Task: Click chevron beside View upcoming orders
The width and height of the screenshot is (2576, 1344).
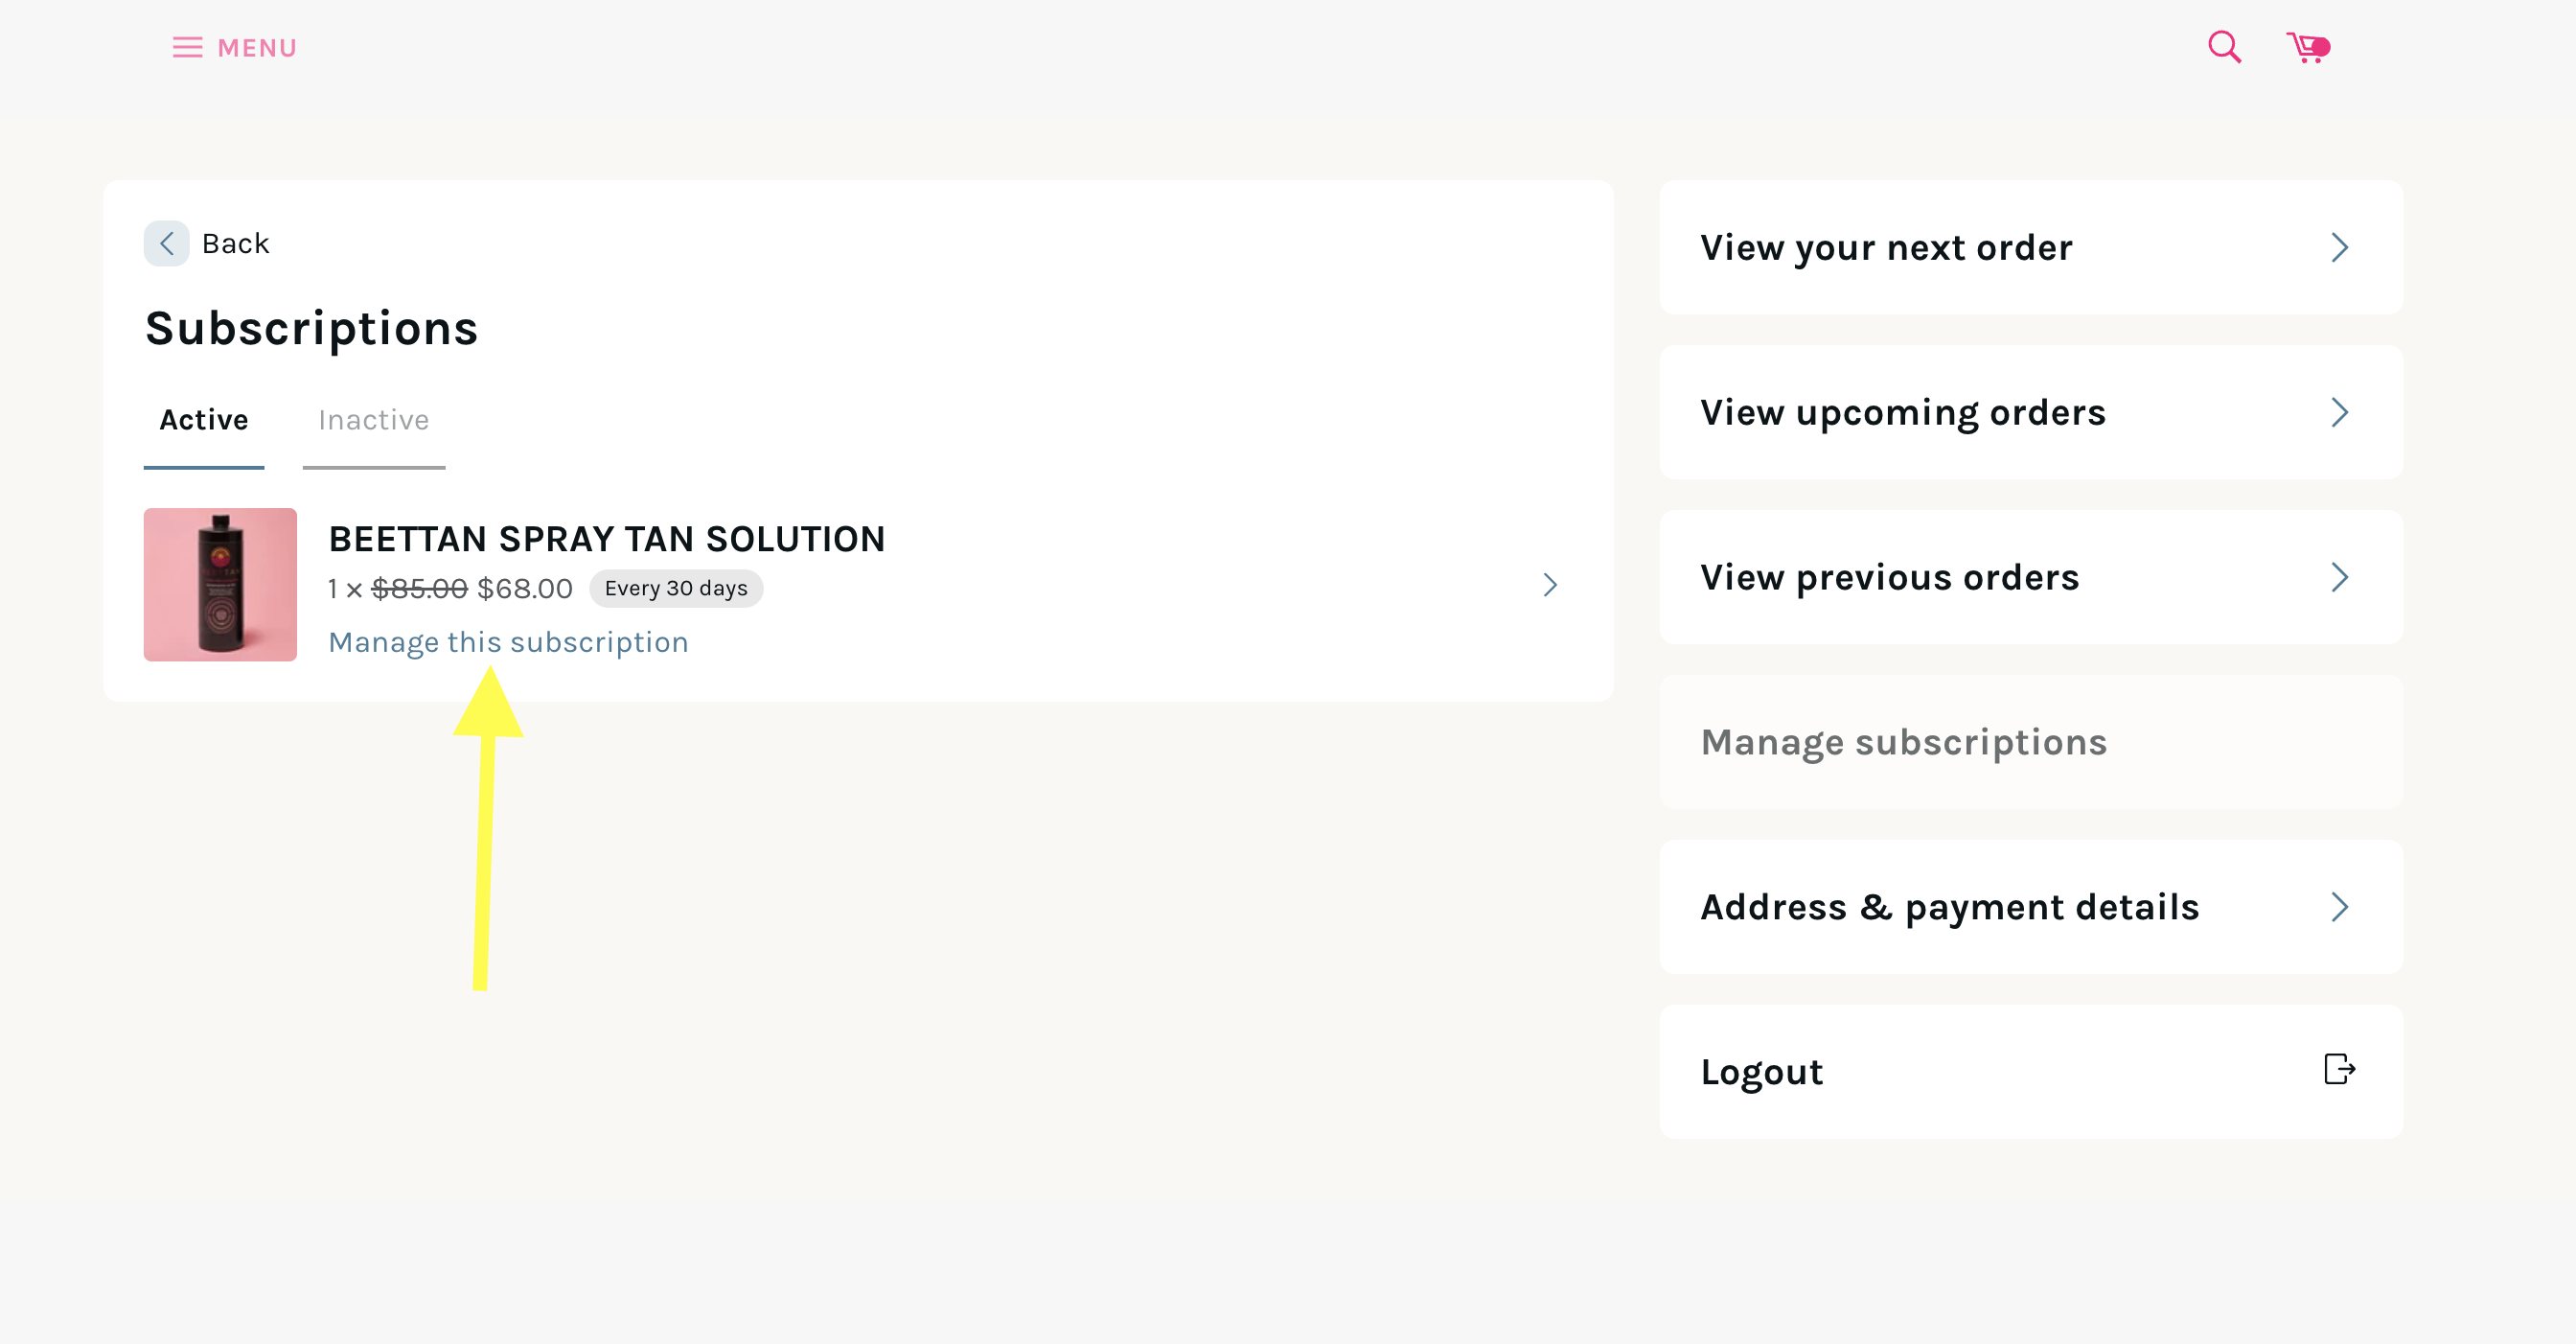Action: 2339,412
